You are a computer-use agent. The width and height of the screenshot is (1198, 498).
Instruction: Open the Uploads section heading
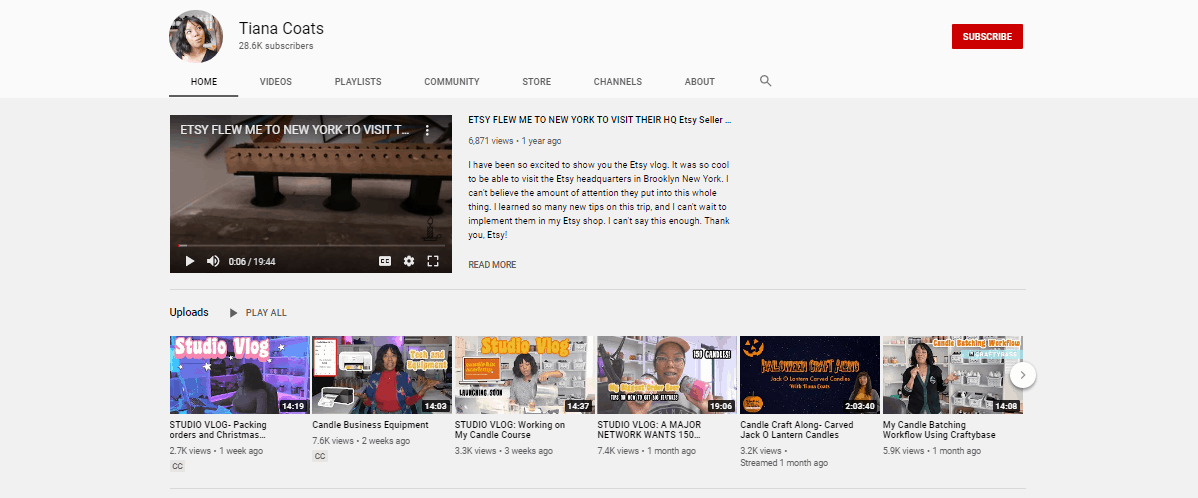(189, 312)
